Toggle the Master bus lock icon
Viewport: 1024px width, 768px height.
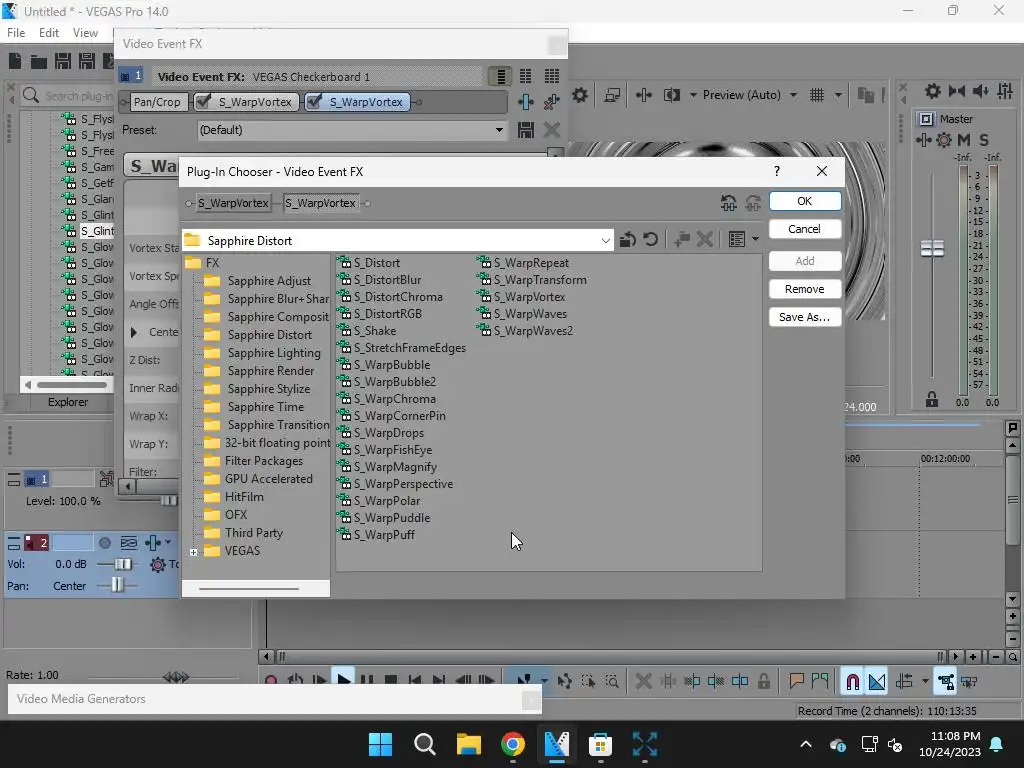click(x=932, y=400)
